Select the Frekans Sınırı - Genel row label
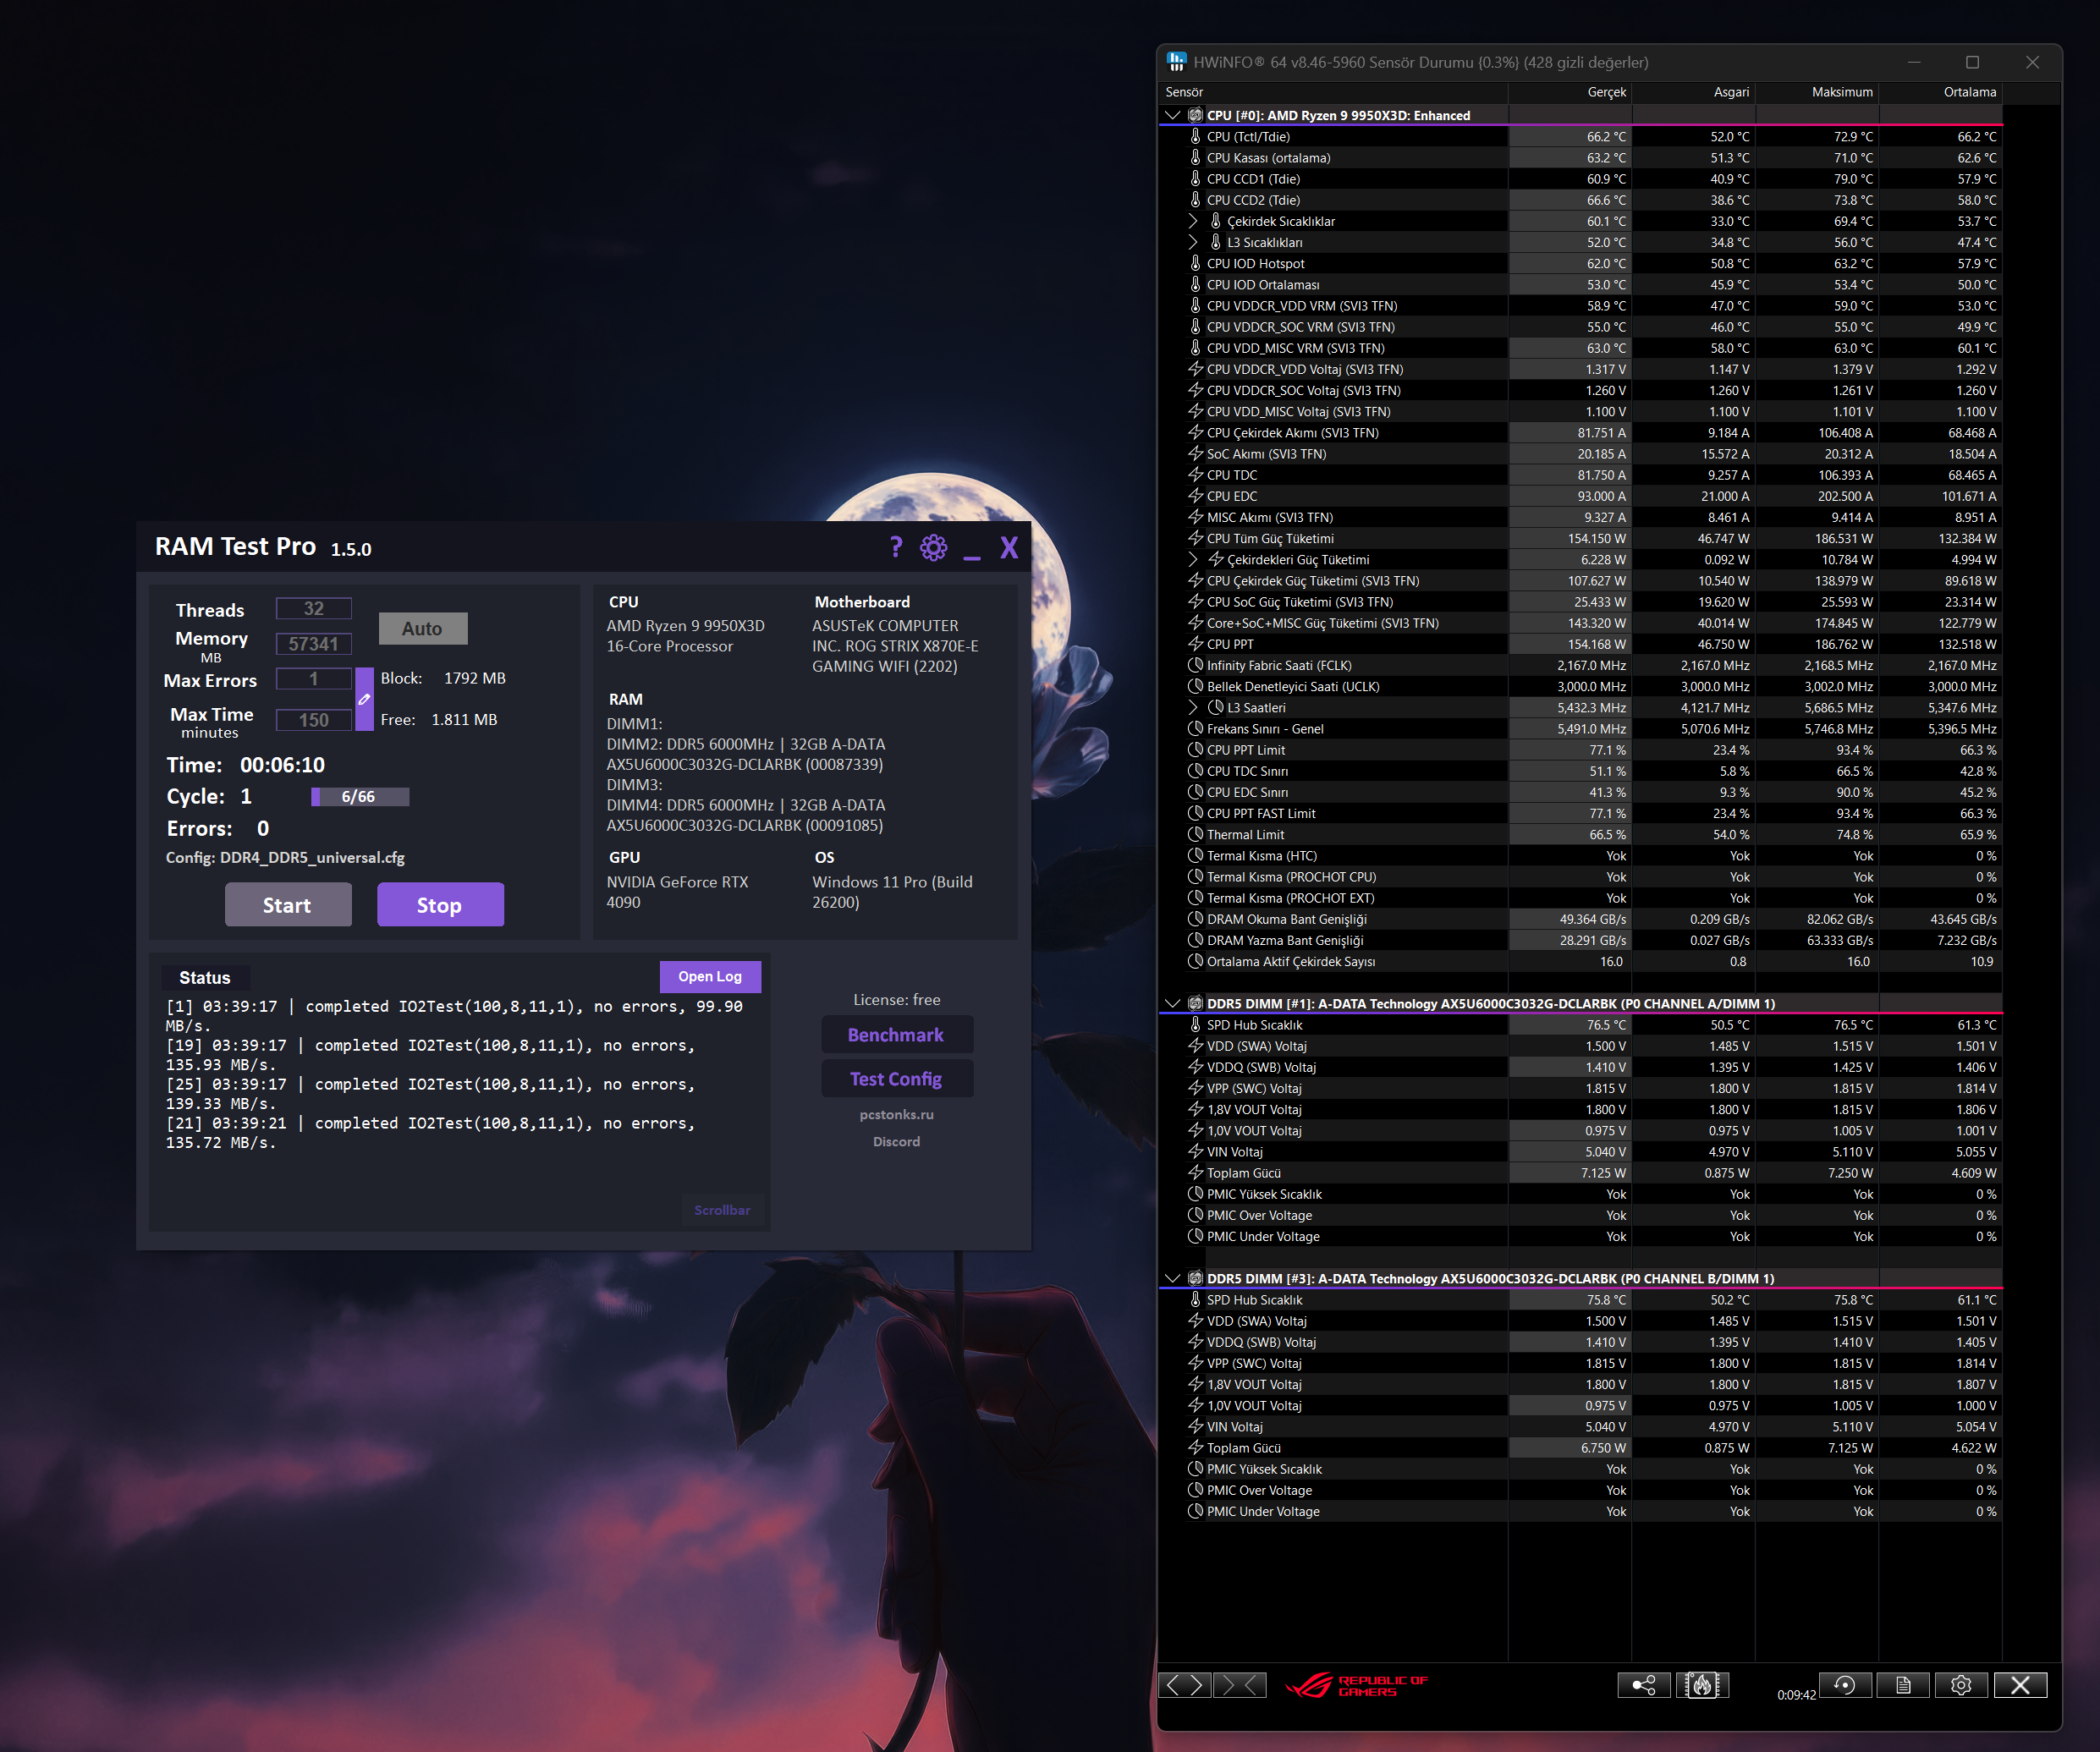 pos(1265,729)
